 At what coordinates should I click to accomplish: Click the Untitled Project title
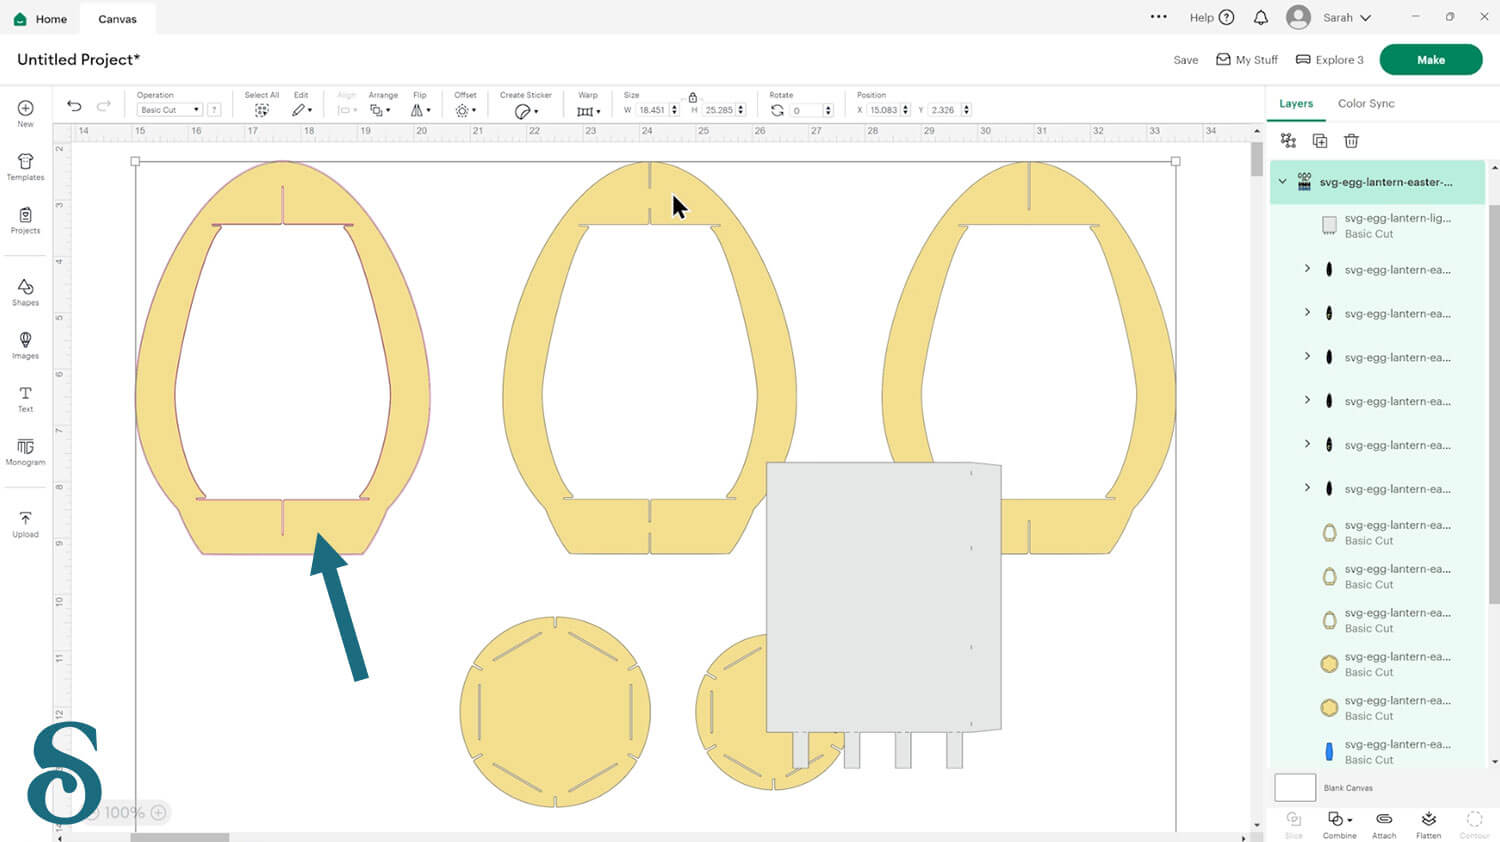click(x=78, y=59)
